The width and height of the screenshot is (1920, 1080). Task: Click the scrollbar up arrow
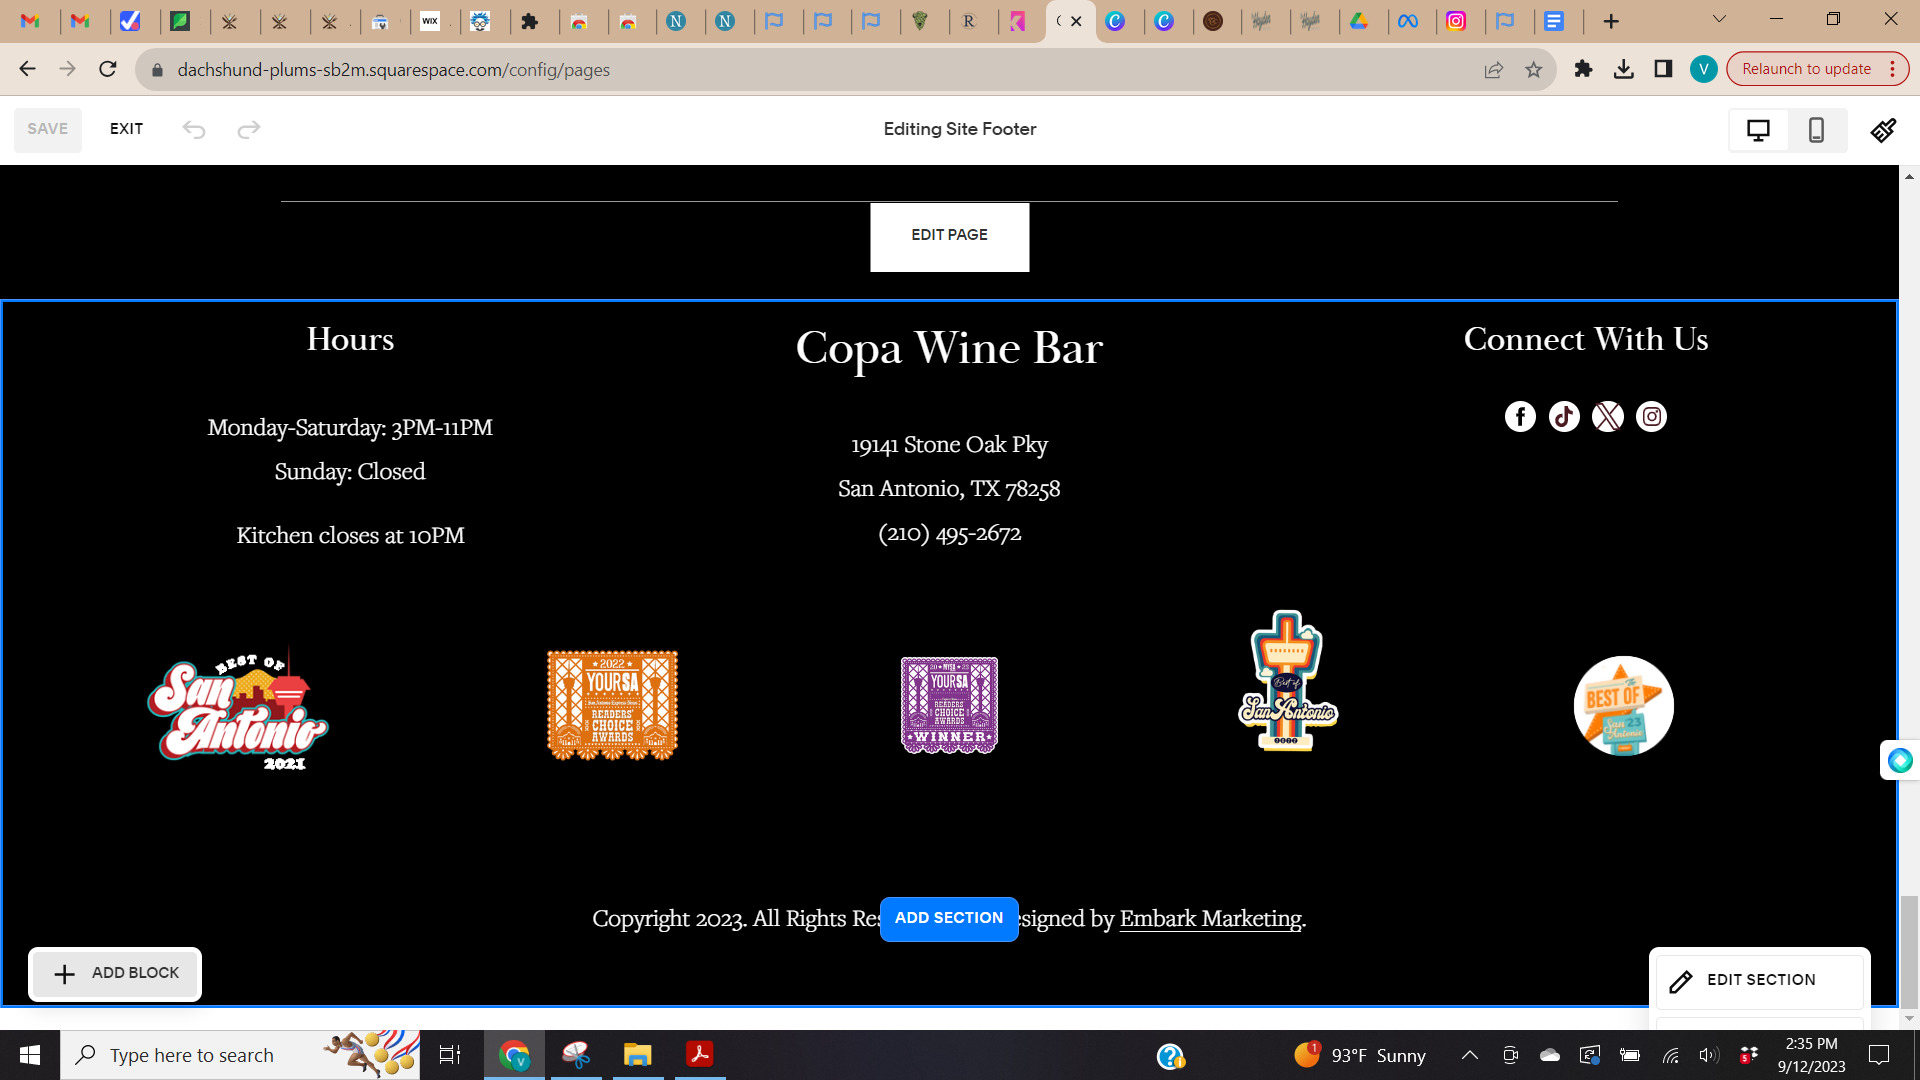(x=1909, y=176)
